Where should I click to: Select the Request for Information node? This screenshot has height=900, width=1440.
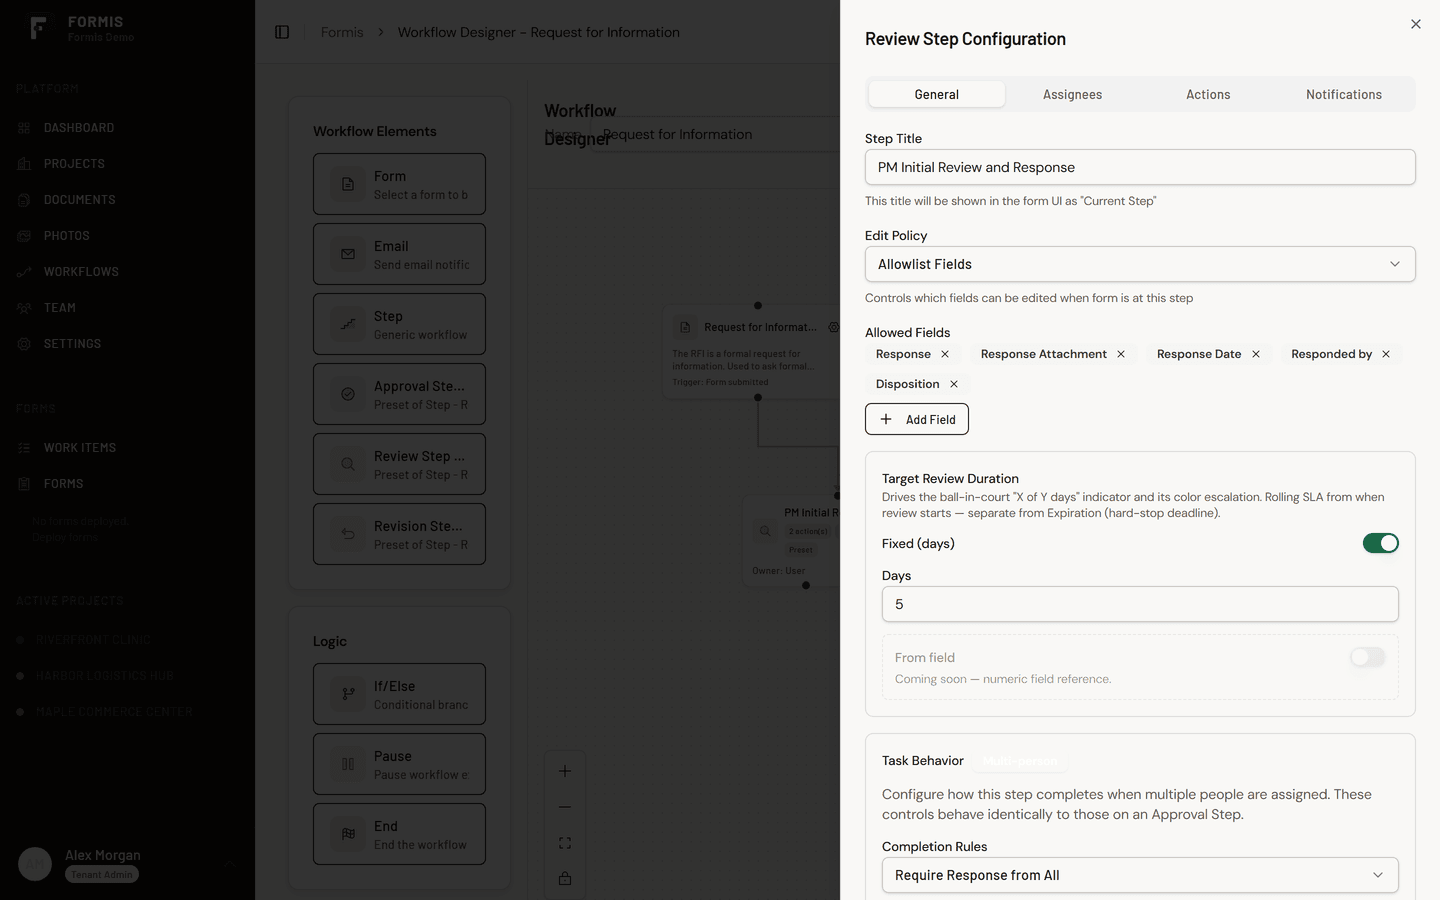pos(751,352)
